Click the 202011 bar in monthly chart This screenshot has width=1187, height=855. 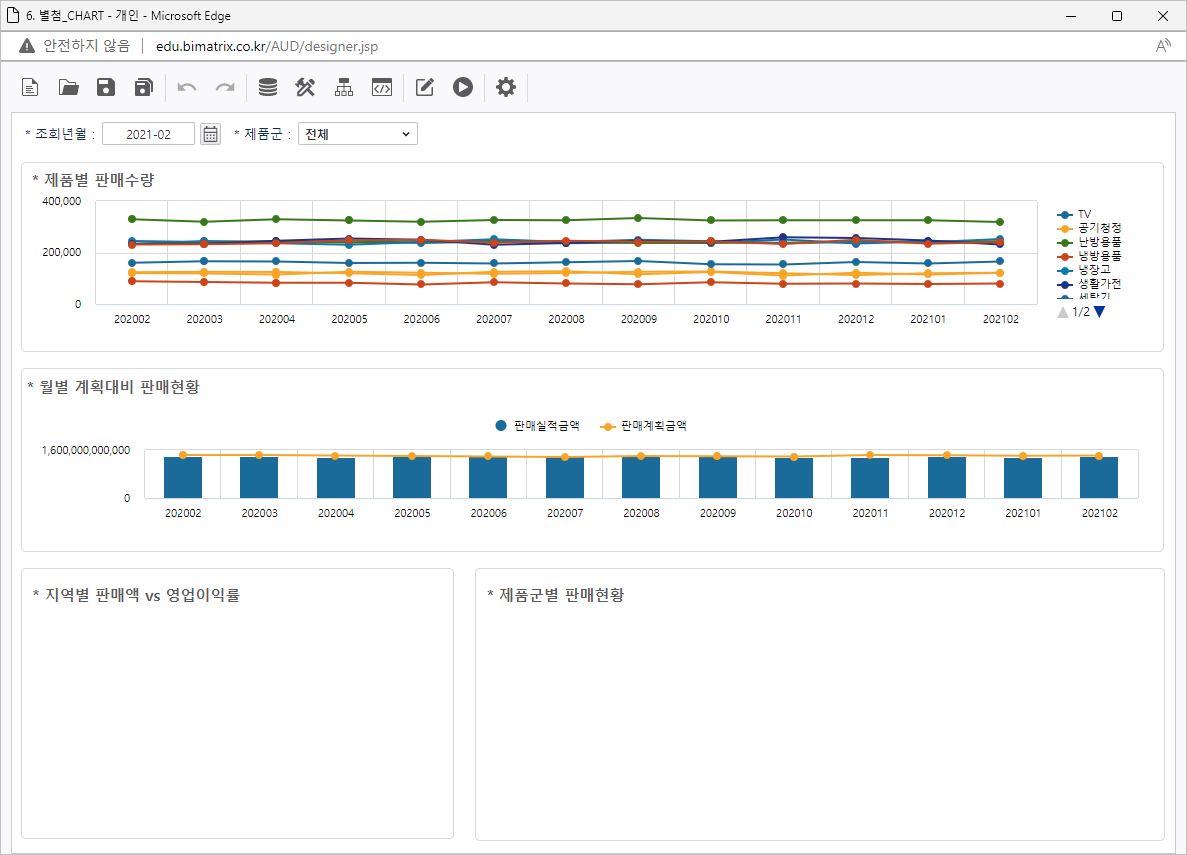[x=870, y=477]
